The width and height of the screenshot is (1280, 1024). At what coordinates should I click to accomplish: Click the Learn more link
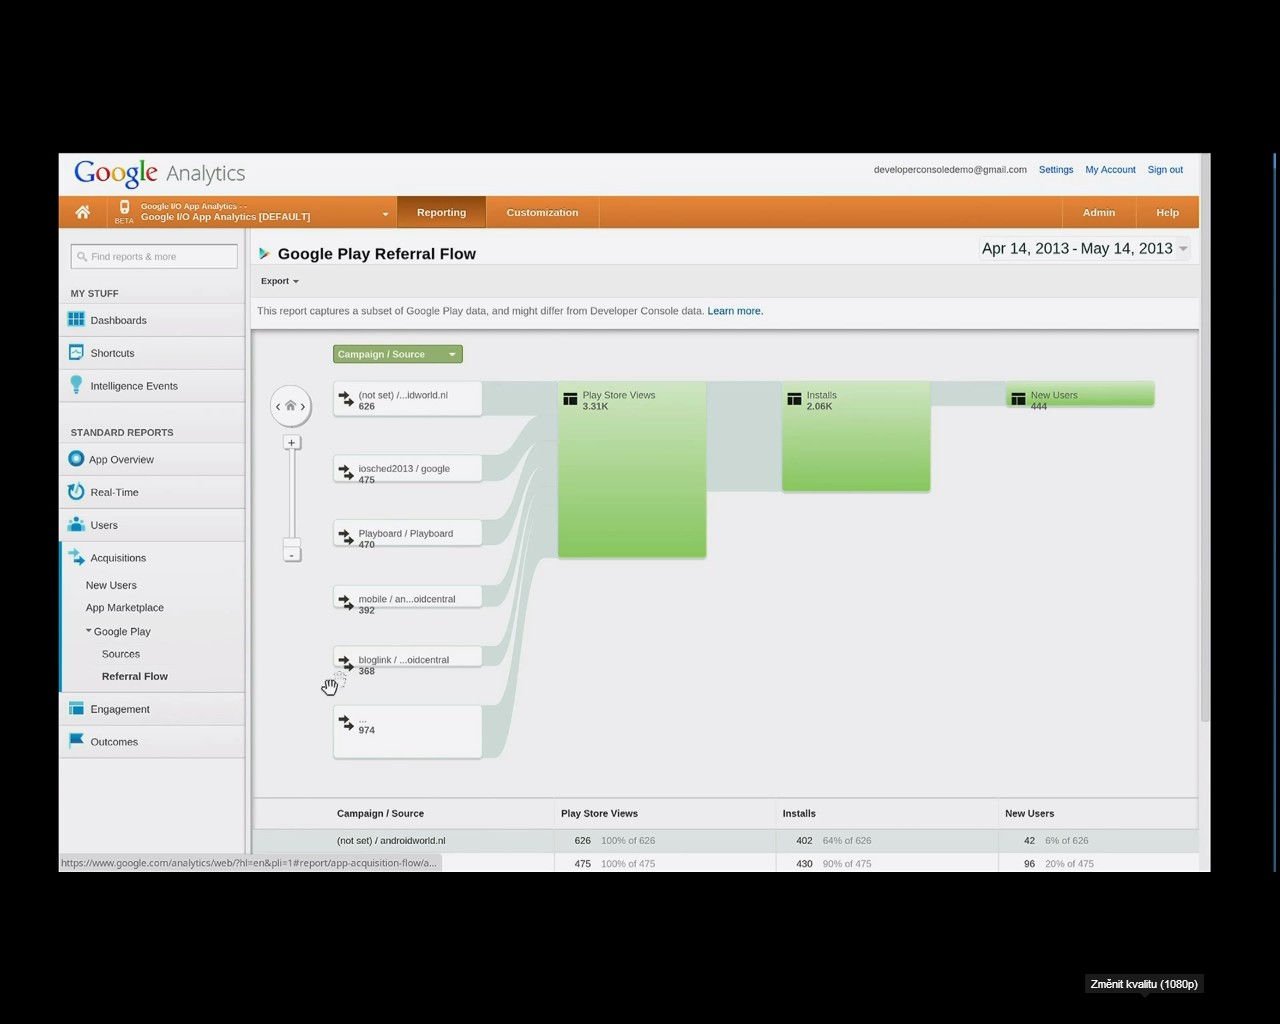click(735, 311)
